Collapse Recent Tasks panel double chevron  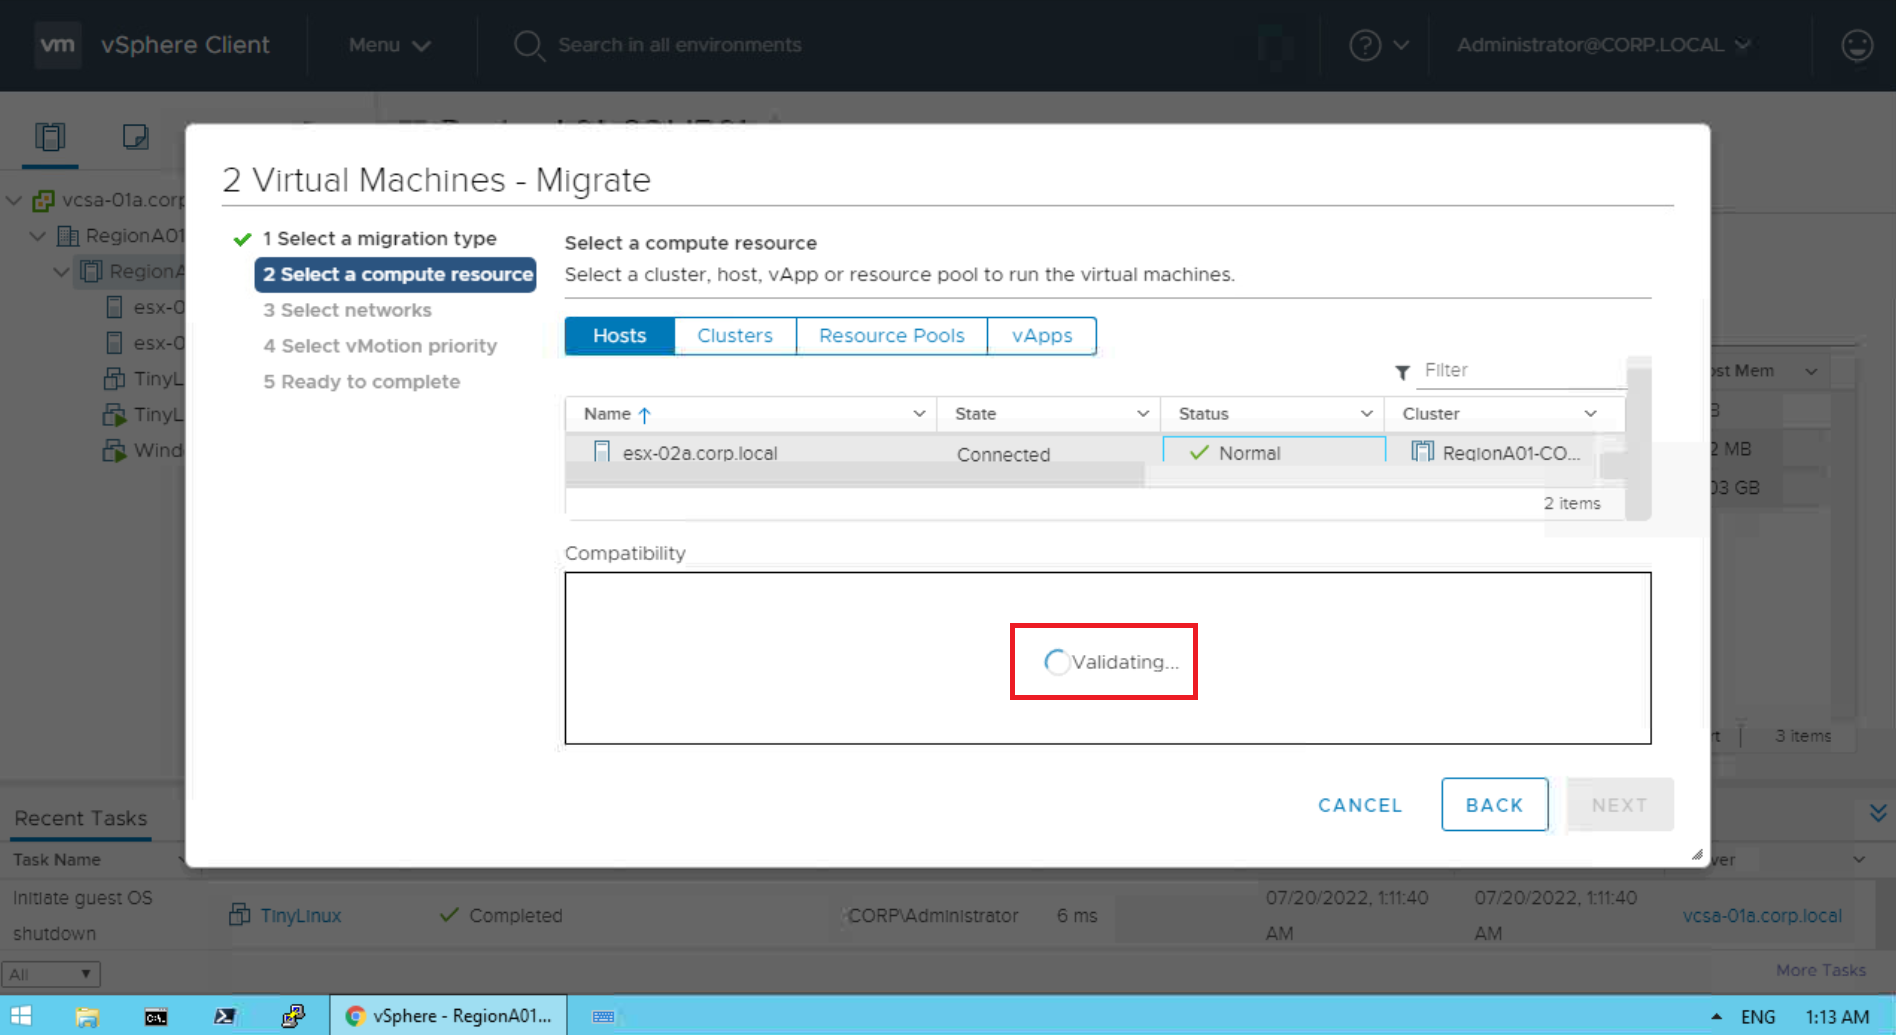coord(1877,812)
